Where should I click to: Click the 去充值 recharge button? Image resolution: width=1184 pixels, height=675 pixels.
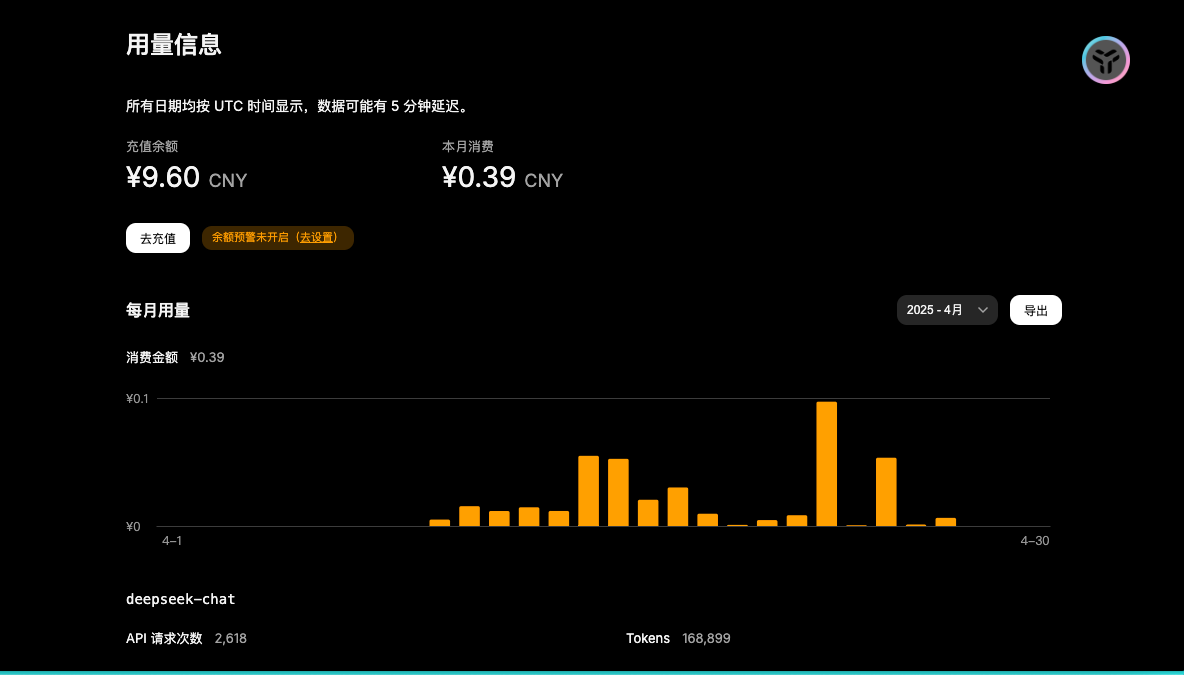click(158, 238)
